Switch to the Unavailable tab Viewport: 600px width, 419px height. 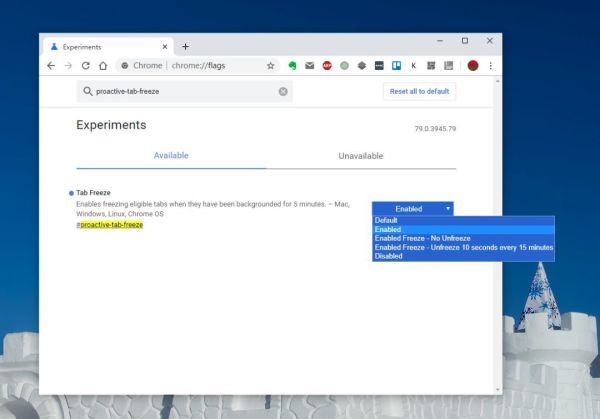(x=361, y=156)
